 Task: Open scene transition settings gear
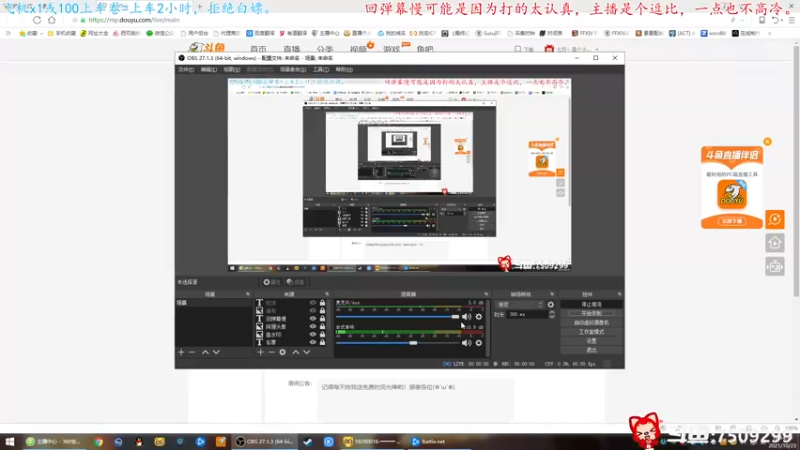coord(551,305)
